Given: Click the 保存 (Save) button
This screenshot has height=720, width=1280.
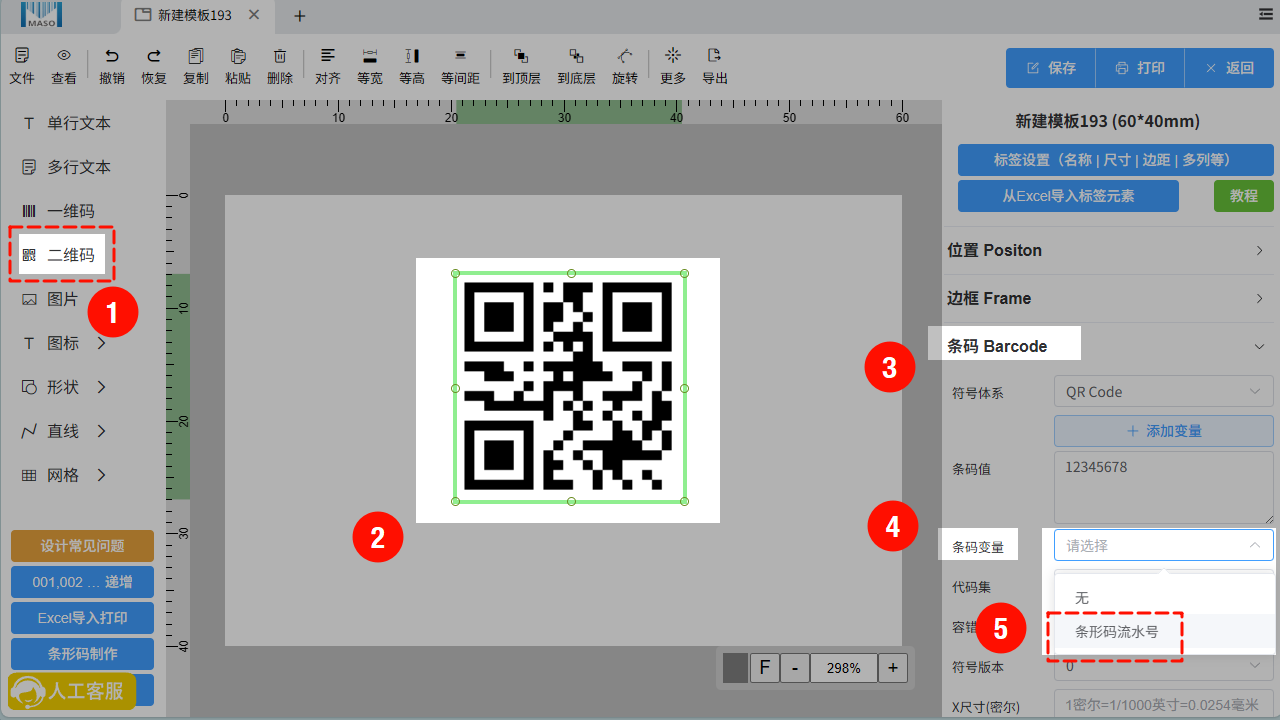Looking at the screenshot, I should 1051,68.
